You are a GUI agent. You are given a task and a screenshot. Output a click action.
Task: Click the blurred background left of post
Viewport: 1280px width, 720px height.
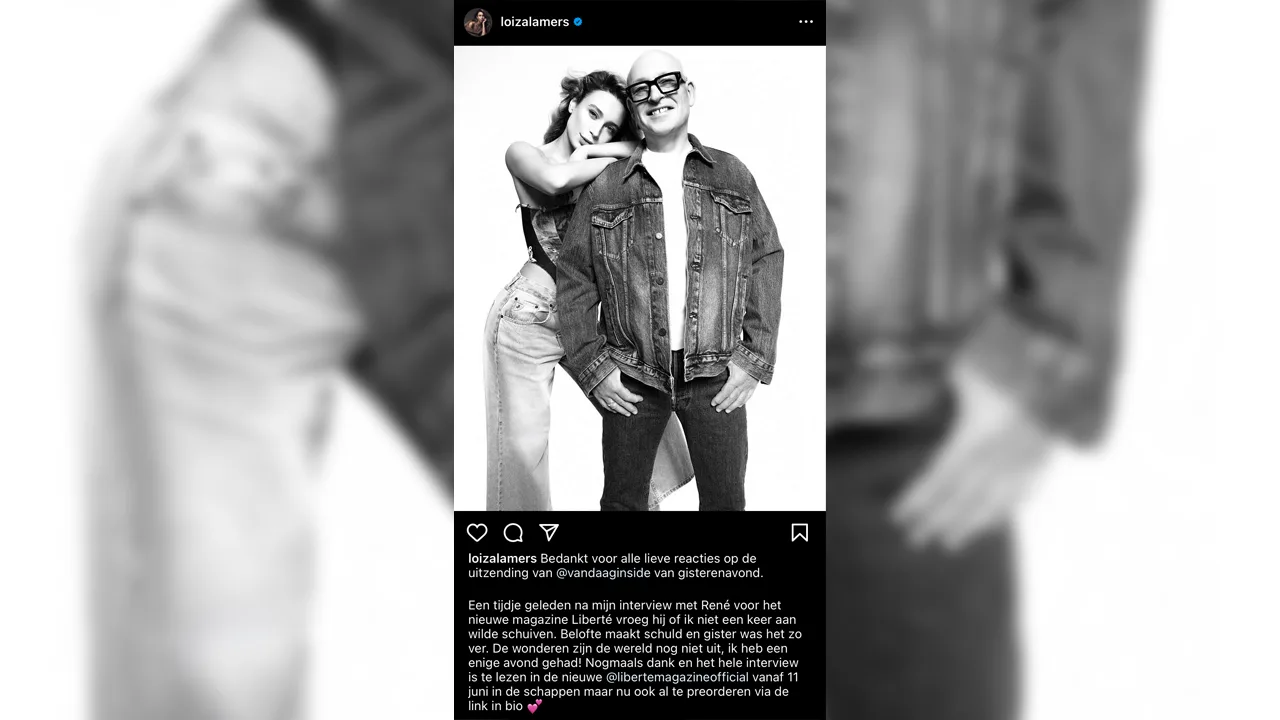[227, 360]
